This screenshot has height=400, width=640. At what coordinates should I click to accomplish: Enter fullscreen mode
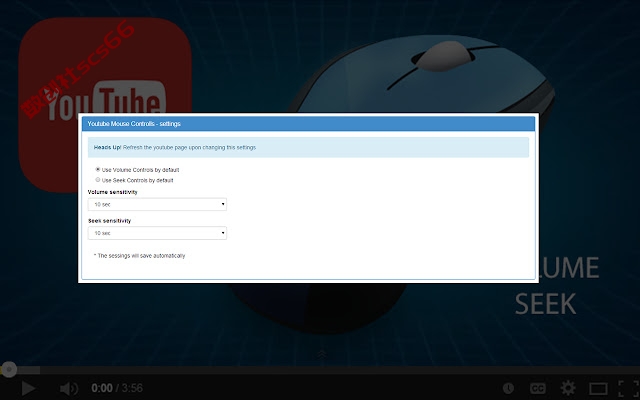click(x=629, y=389)
